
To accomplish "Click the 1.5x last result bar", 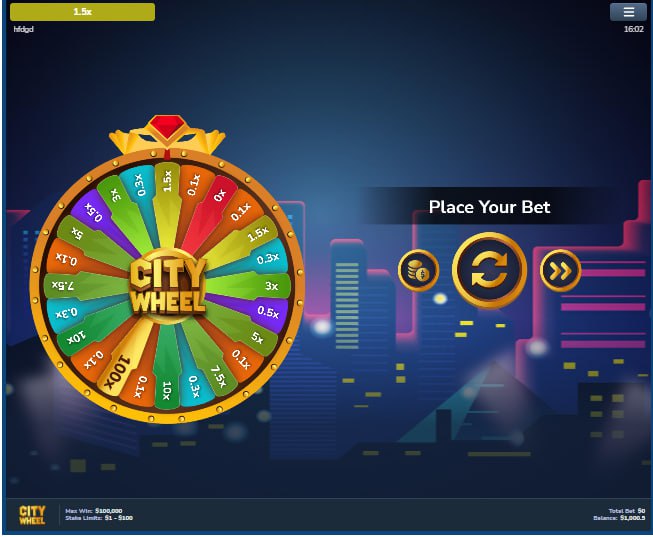I will (82, 12).
